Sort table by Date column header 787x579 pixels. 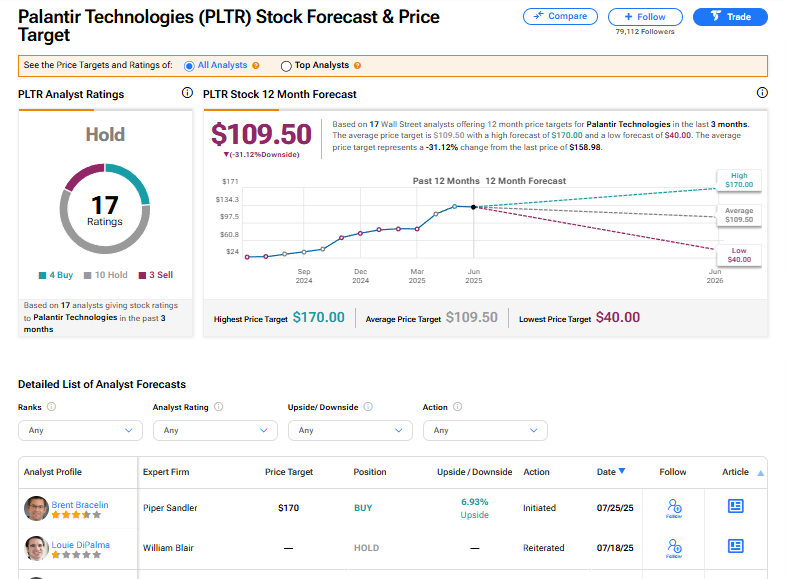pos(611,472)
